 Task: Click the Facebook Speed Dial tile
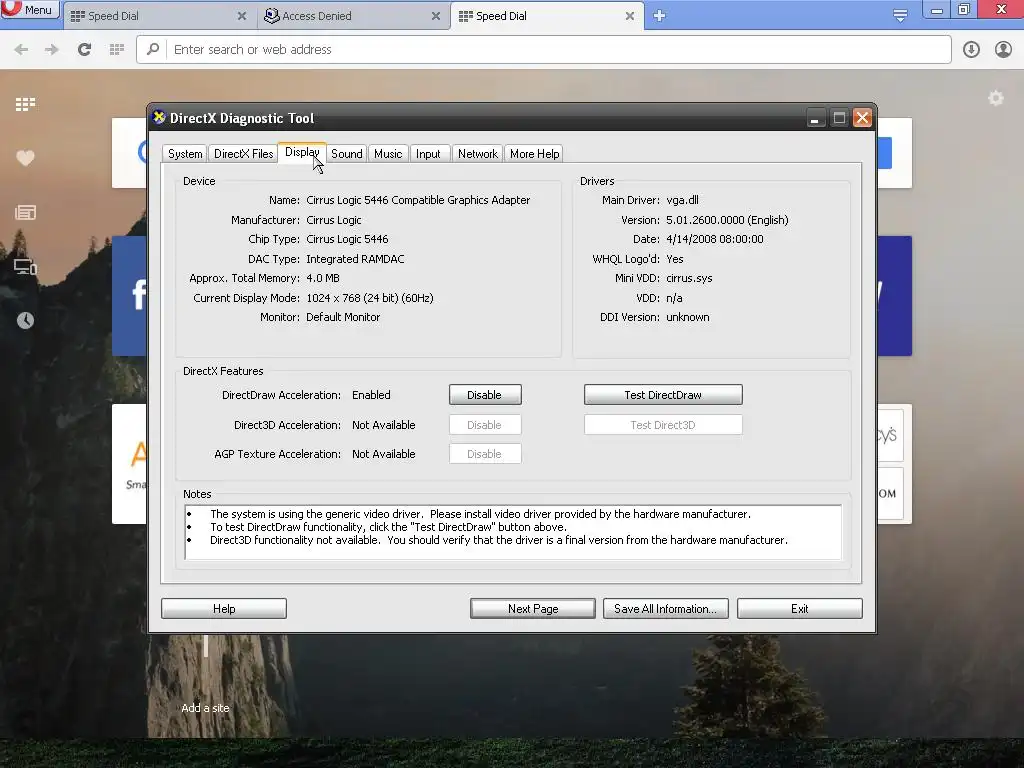130,296
